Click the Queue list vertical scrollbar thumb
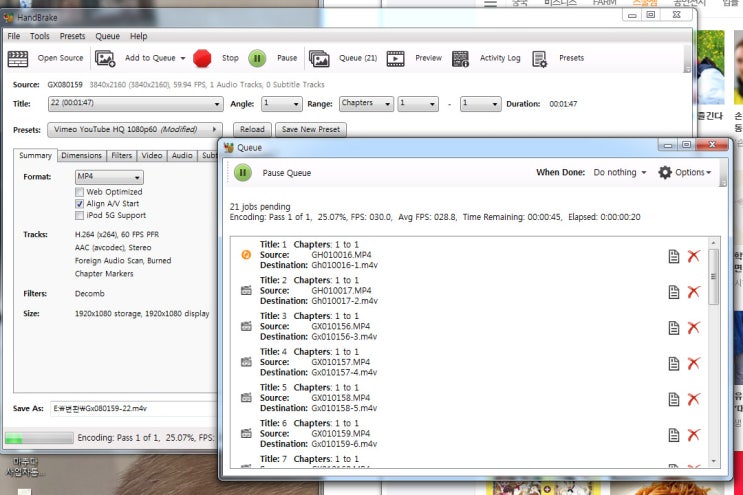Screen dimensions: 743x495 pyautogui.click(x=713, y=277)
